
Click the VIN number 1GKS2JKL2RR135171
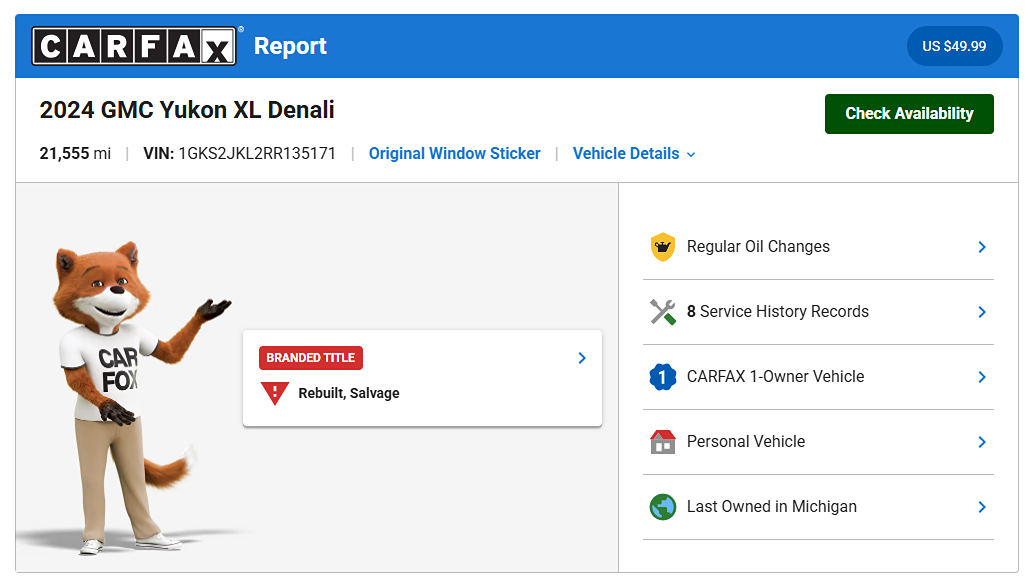[257, 154]
